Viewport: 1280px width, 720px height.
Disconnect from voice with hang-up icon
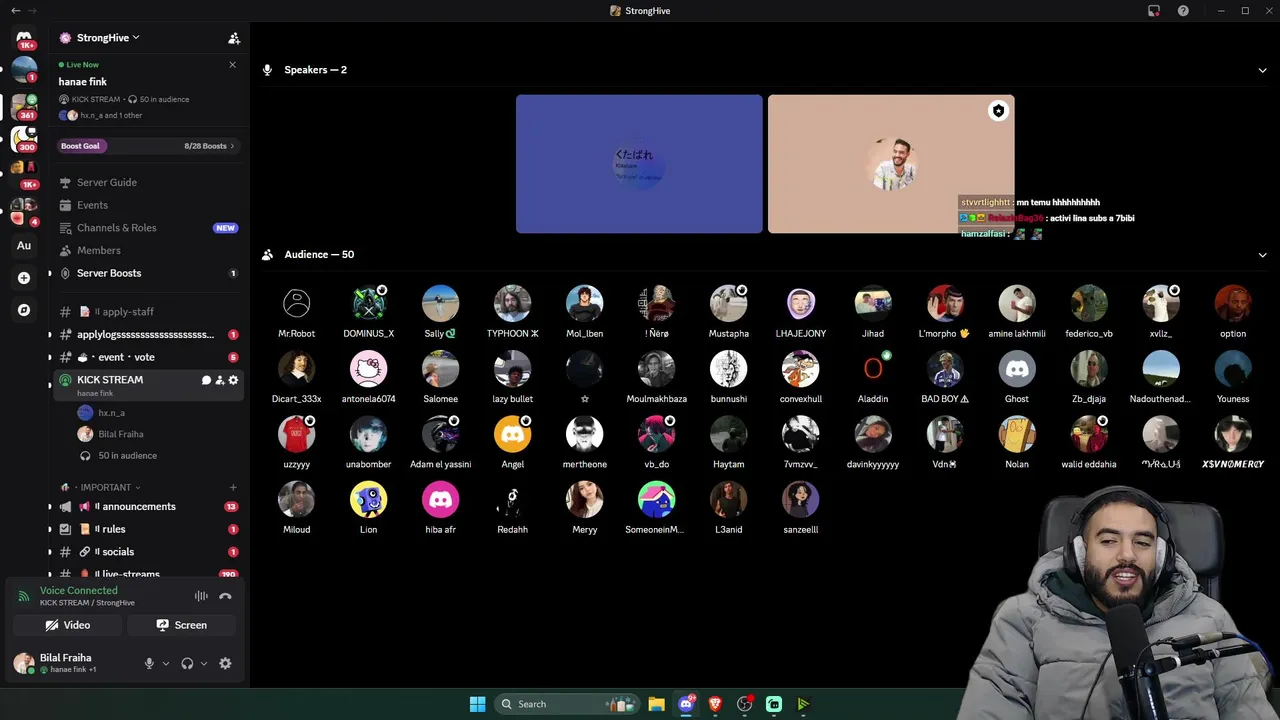[225, 596]
